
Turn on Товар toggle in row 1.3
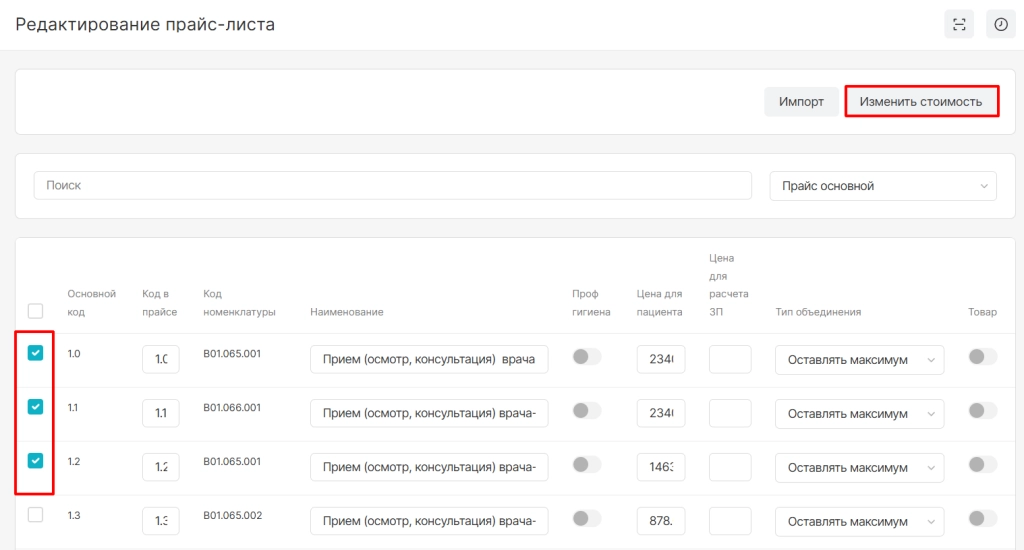(982, 518)
